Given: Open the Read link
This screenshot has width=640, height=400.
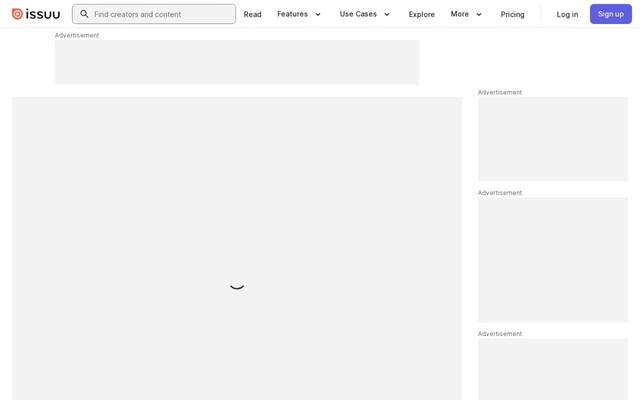Looking at the screenshot, I should click(x=252, y=14).
